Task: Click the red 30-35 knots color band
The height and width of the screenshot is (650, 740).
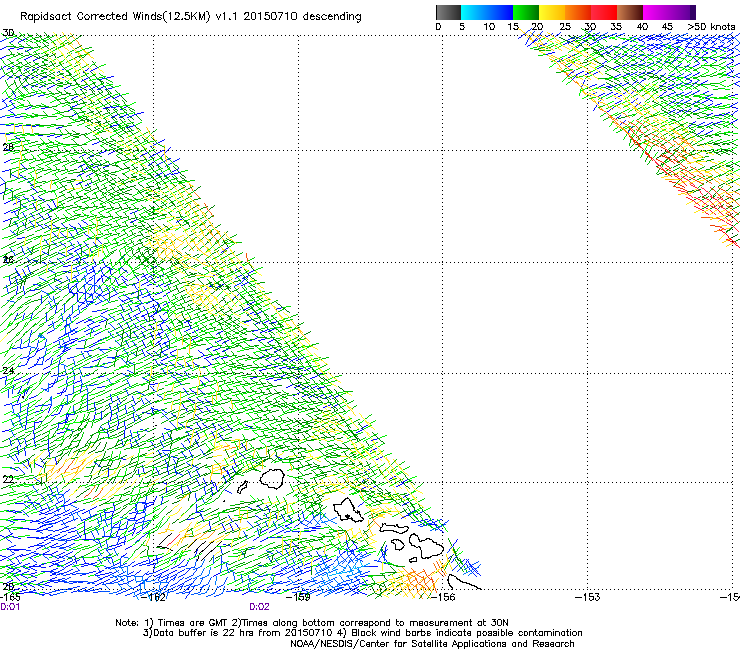Action: click(x=604, y=12)
